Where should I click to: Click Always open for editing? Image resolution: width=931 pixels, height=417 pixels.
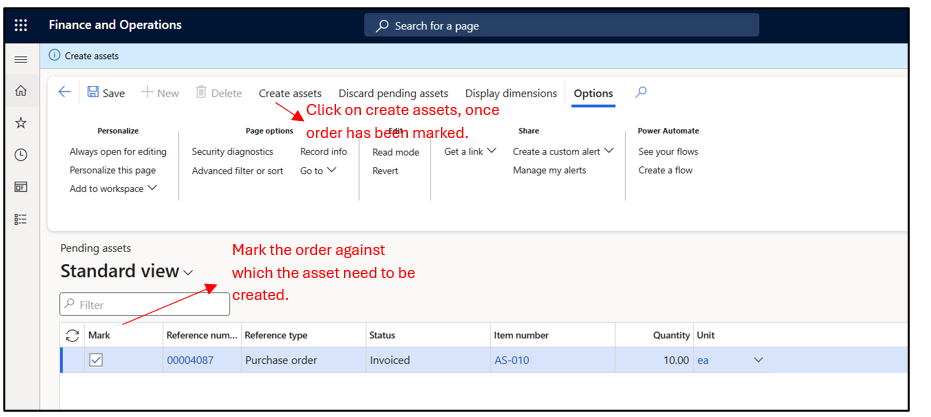[118, 151]
